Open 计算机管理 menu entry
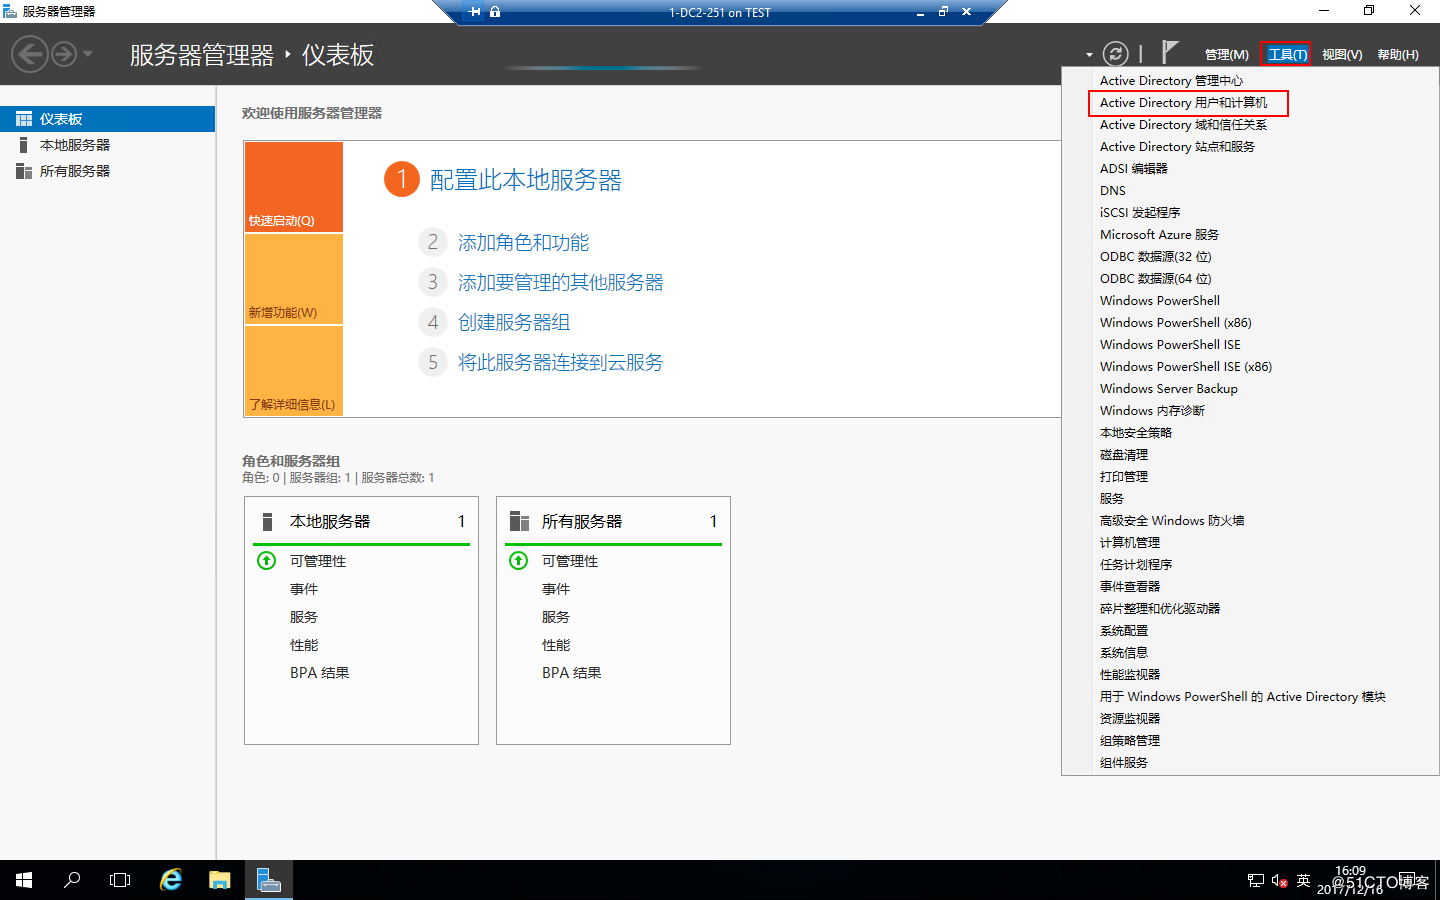The width and height of the screenshot is (1440, 900). (1250, 543)
